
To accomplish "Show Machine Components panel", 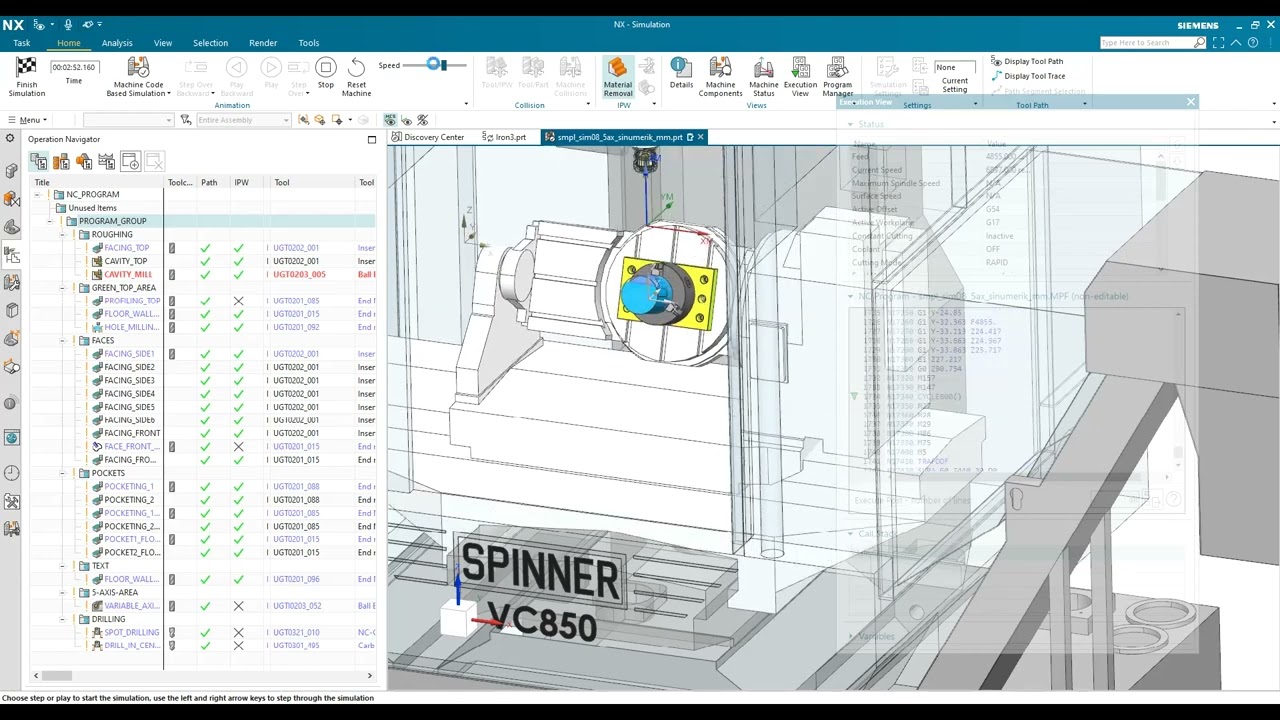I will point(720,77).
